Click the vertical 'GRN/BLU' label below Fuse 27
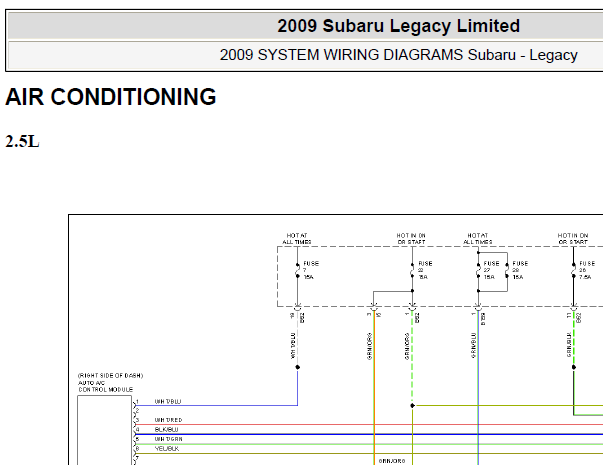The image size is (603, 465). point(473,345)
